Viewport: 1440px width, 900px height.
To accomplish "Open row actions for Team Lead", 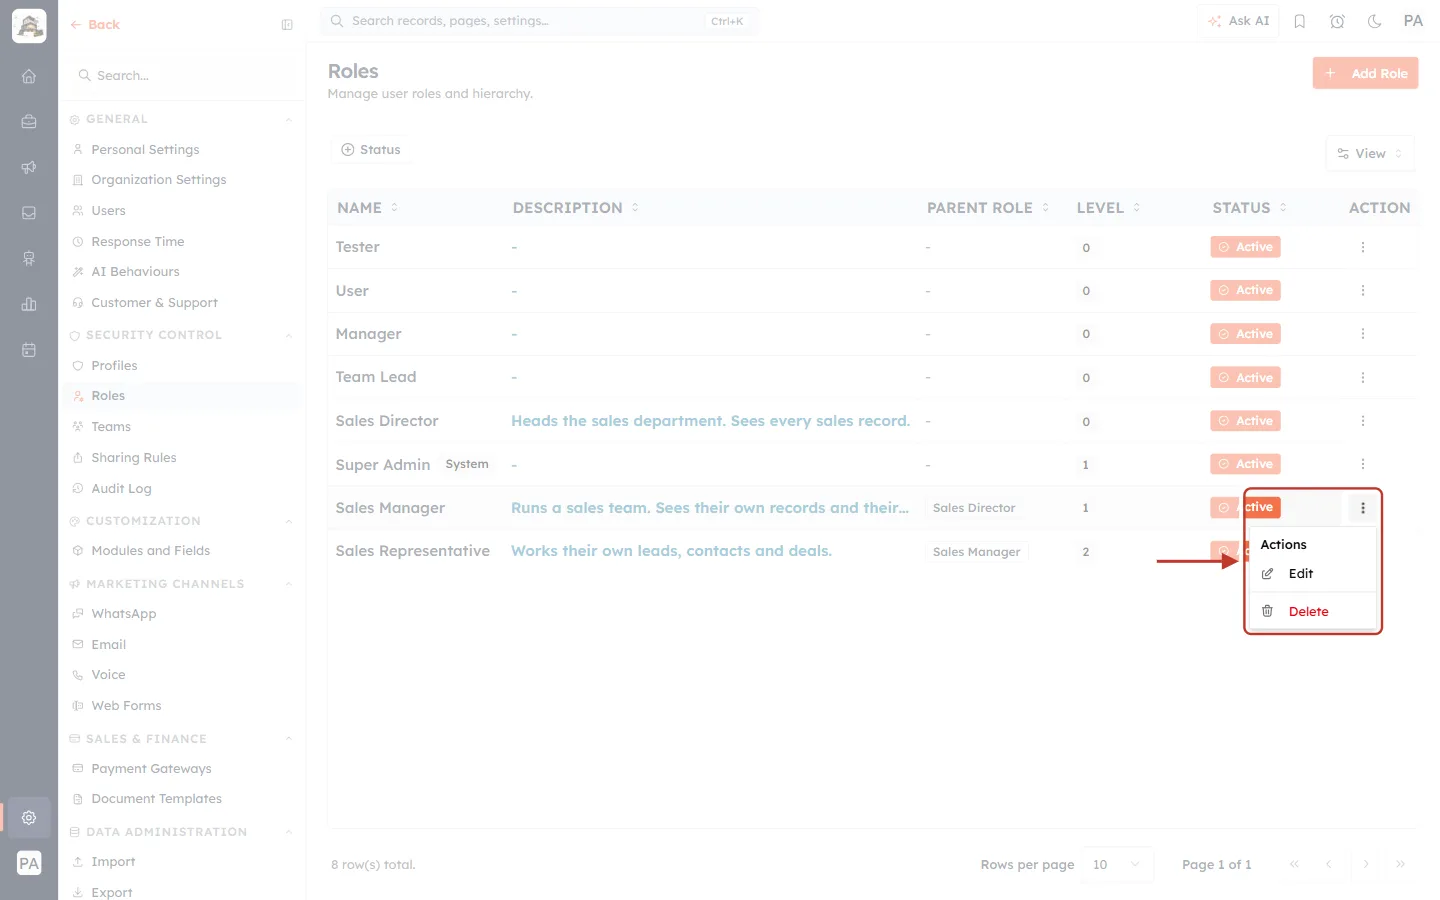I will tap(1363, 378).
